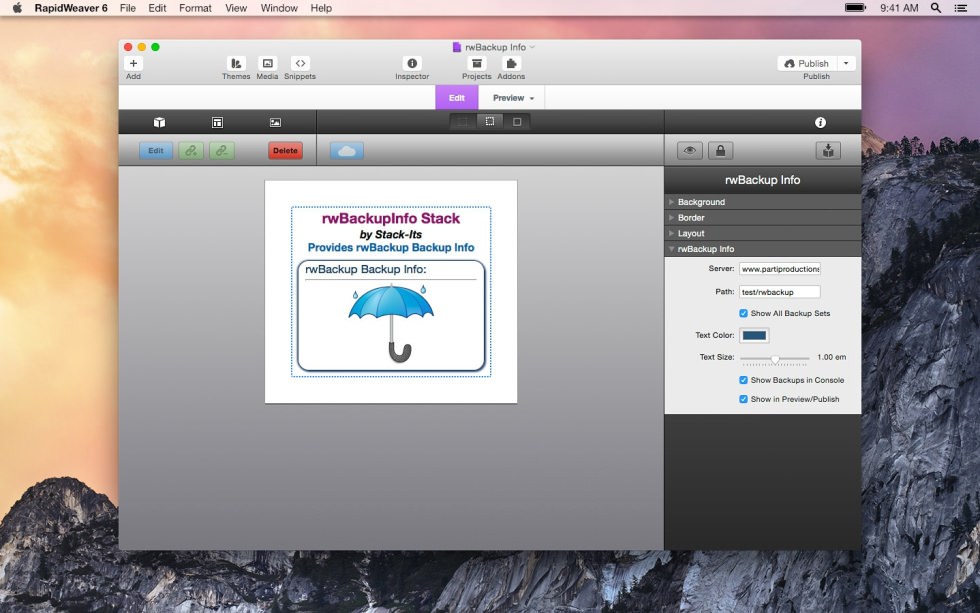The image size is (980, 613).
Task: Open the Apple menu
Action: click(18, 8)
